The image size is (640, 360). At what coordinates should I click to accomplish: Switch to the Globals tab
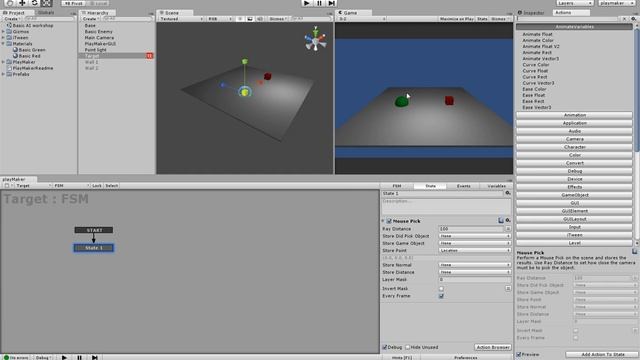46,13
